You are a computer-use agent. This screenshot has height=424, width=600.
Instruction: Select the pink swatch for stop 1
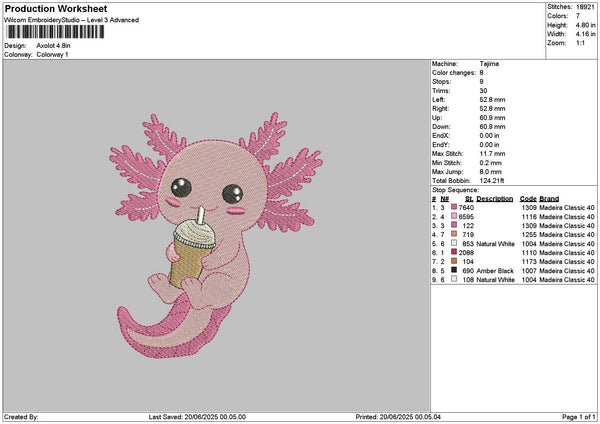454,207
